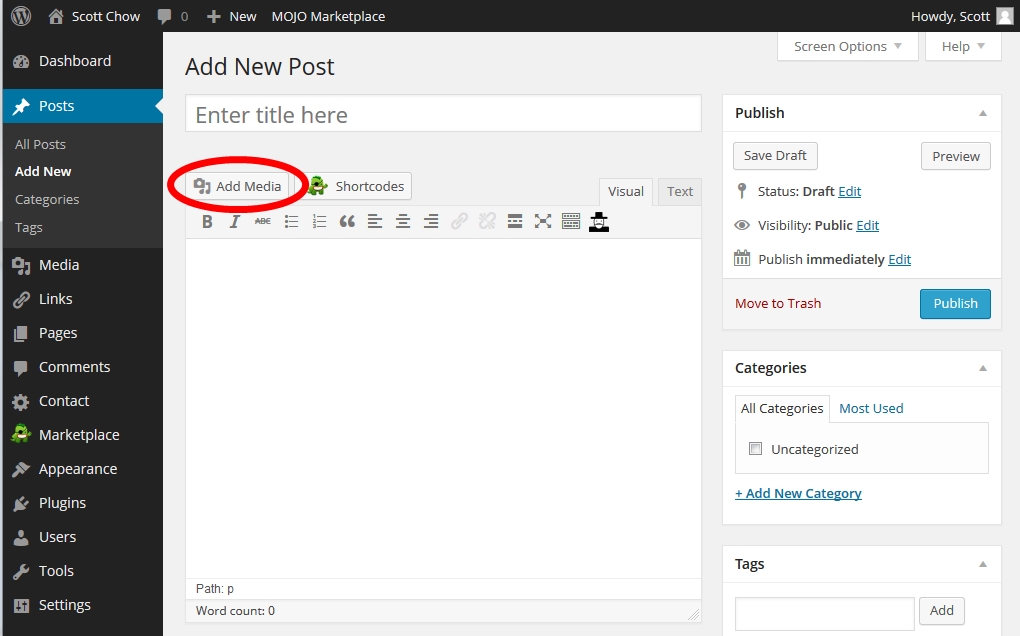Insert a numbered list
Image resolution: width=1020 pixels, height=636 pixels.
point(319,222)
